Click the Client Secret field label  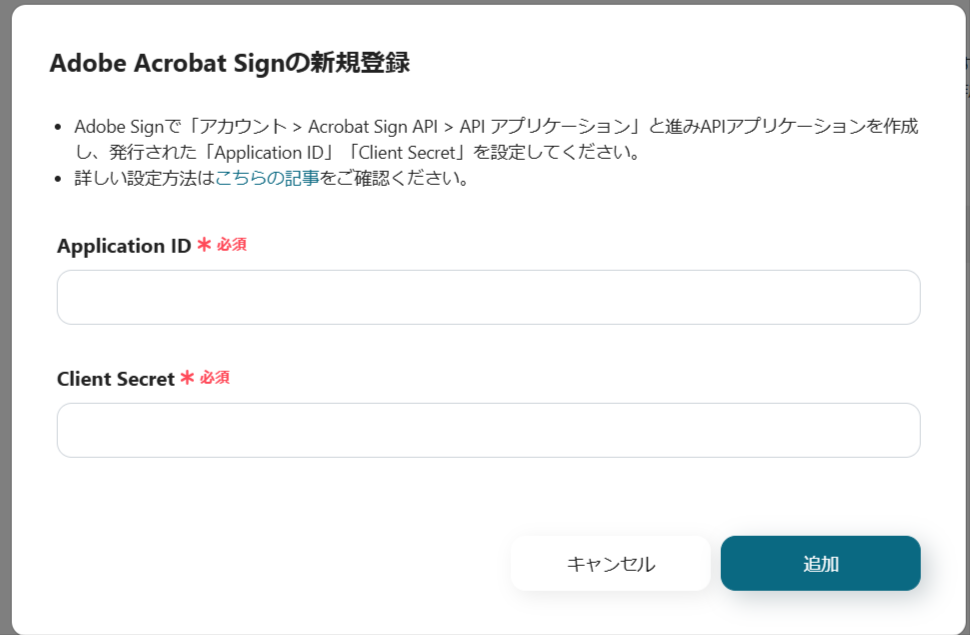pyautogui.click(x=115, y=379)
